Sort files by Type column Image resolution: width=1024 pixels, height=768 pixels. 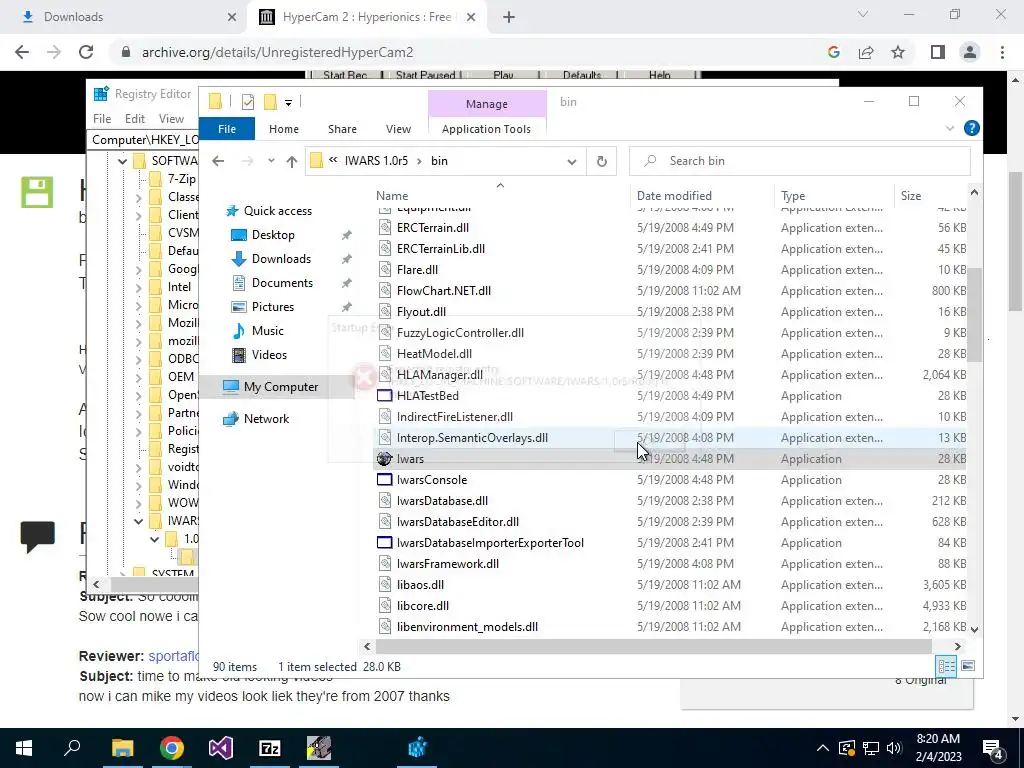[x=834, y=196]
